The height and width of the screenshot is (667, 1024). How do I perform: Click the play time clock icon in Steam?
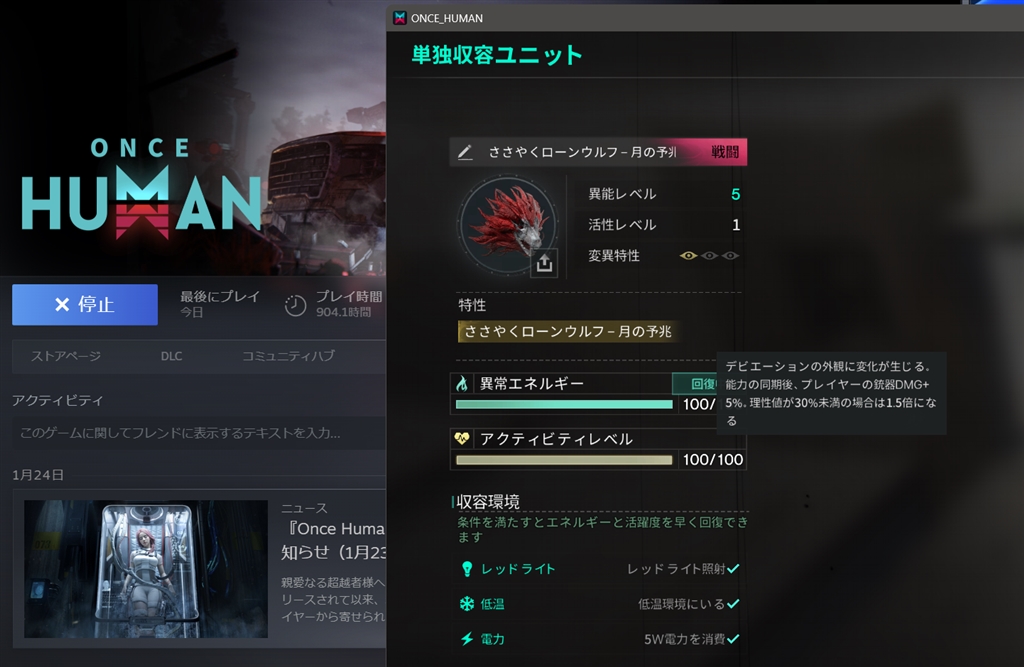(x=295, y=305)
